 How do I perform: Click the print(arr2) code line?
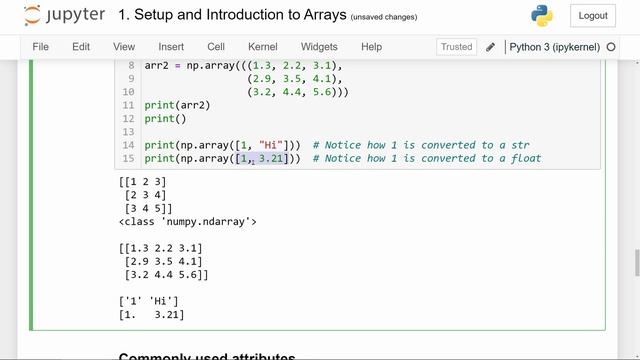tap(177, 105)
